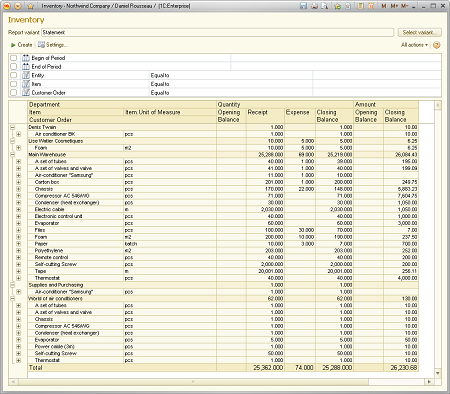Click calendar icon of End of Period
The height and width of the screenshot is (394, 450).
point(26,66)
